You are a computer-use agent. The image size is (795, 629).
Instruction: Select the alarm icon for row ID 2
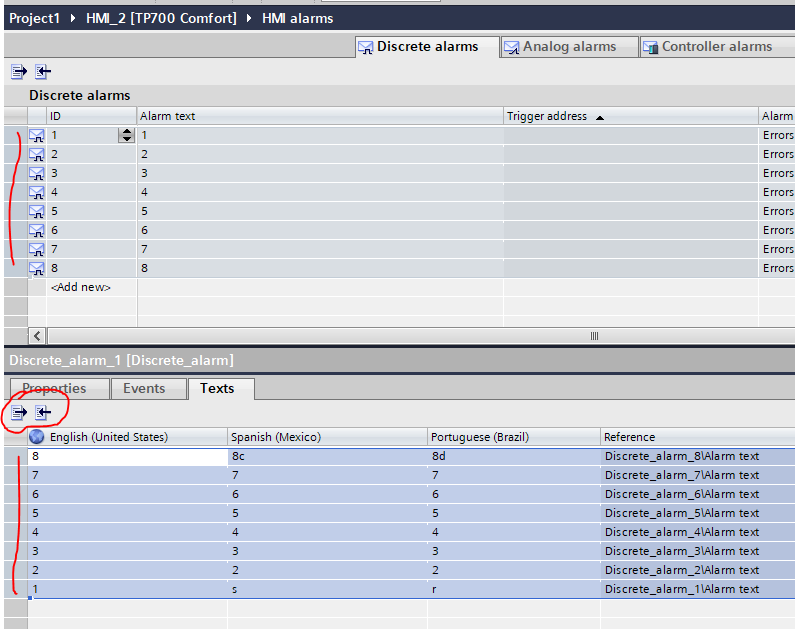coord(37,154)
